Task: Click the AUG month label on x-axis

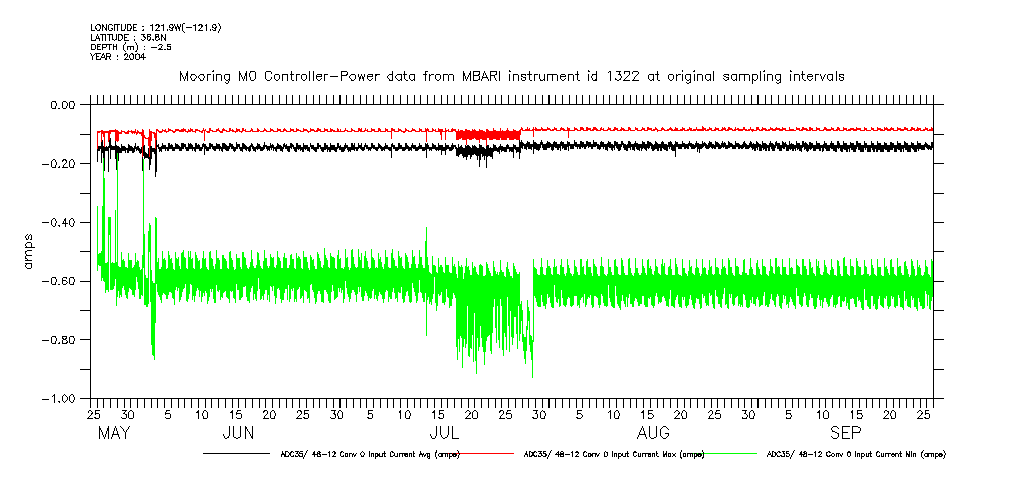Action: click(653, 433)
